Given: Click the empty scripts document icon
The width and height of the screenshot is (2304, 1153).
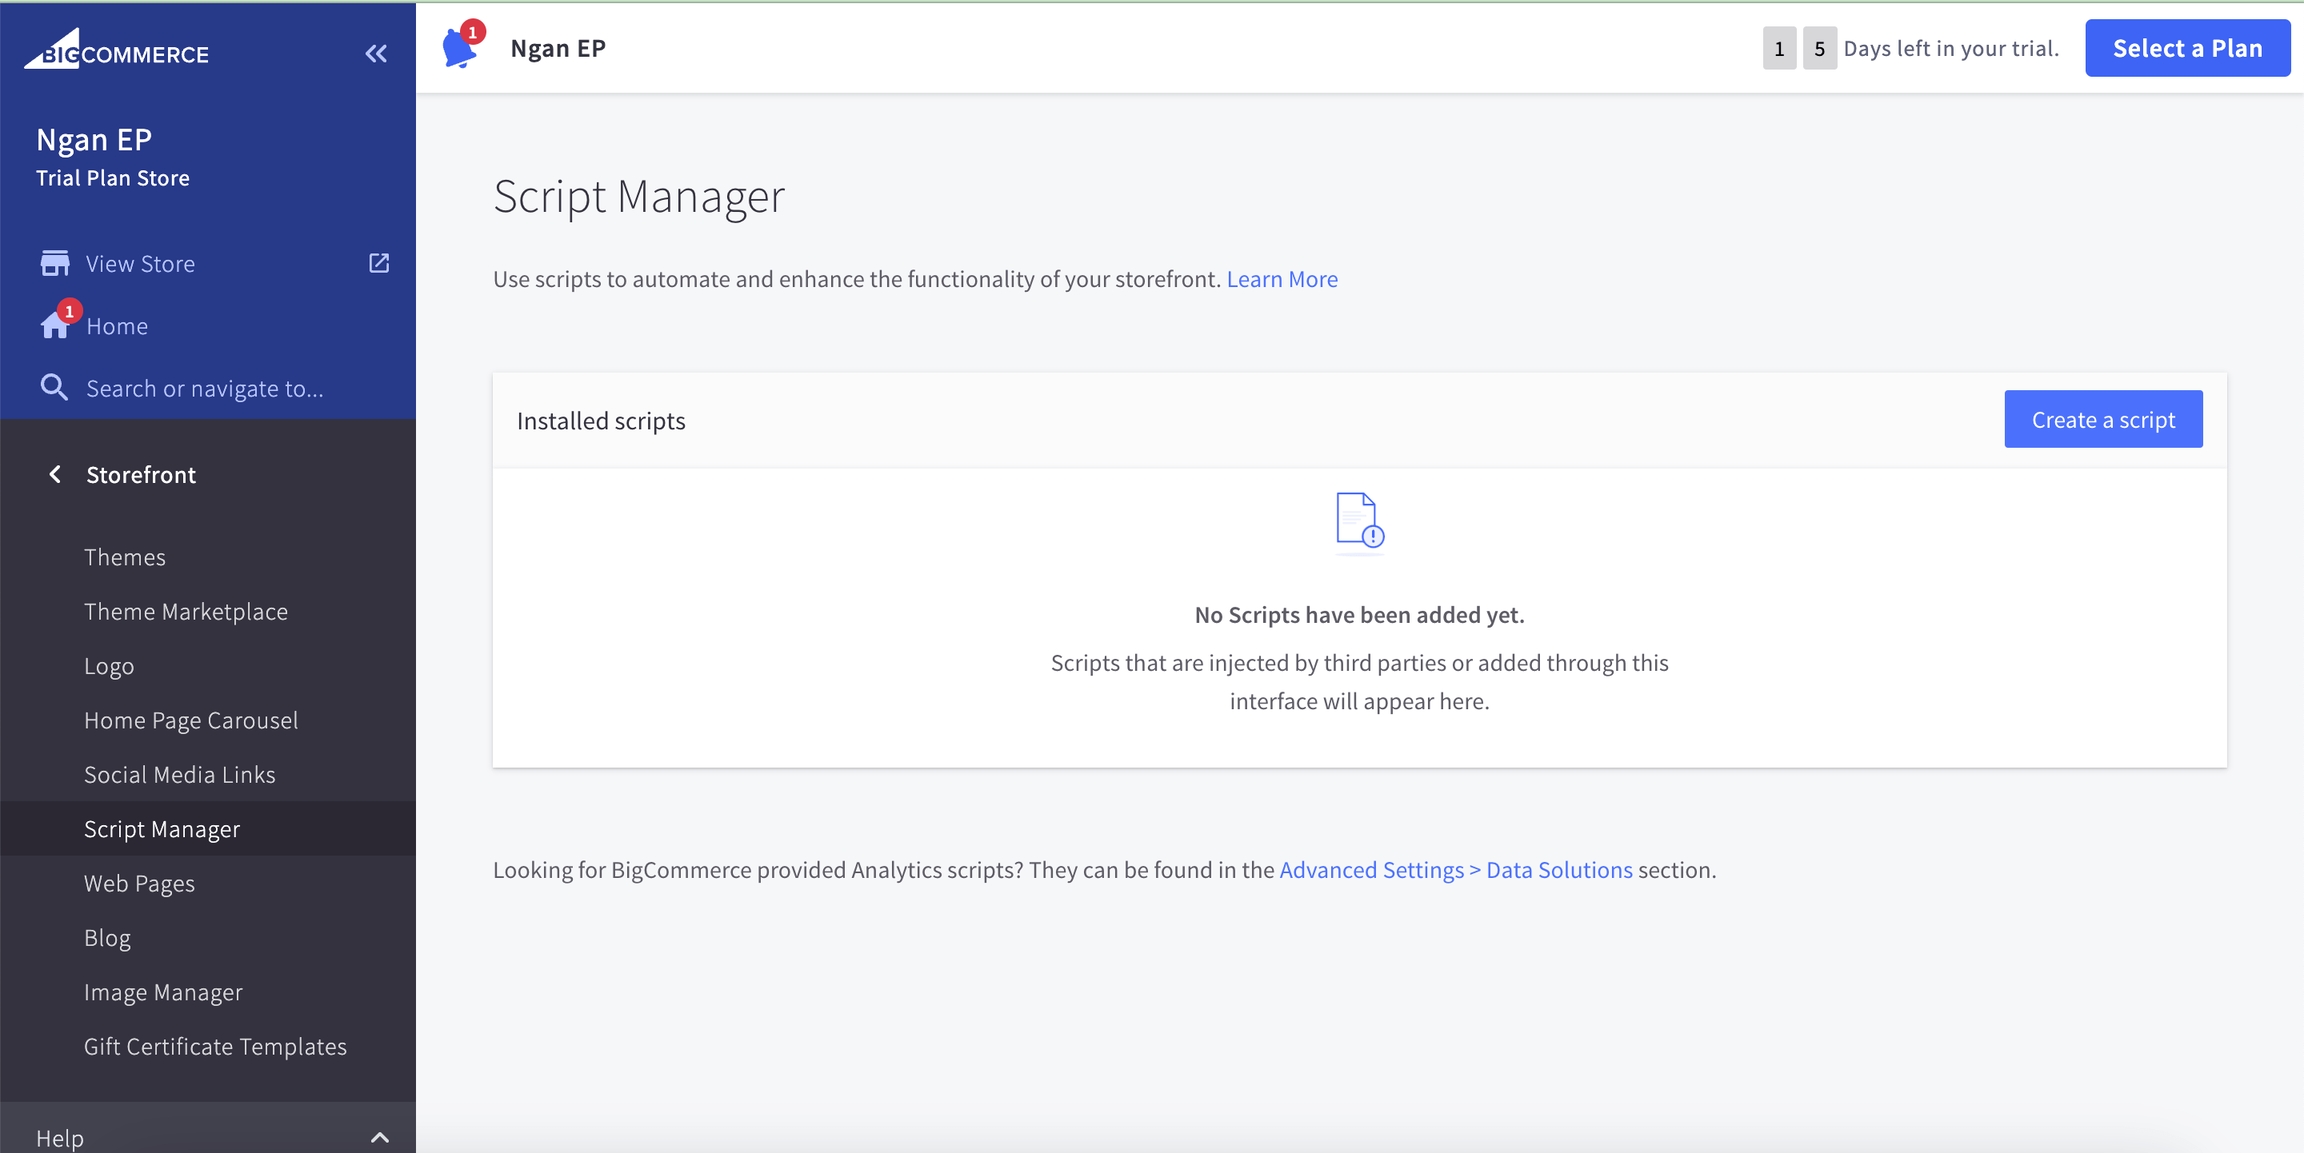Looking at the screenshot, I should pyautogui.click(x=1359, y=521).
